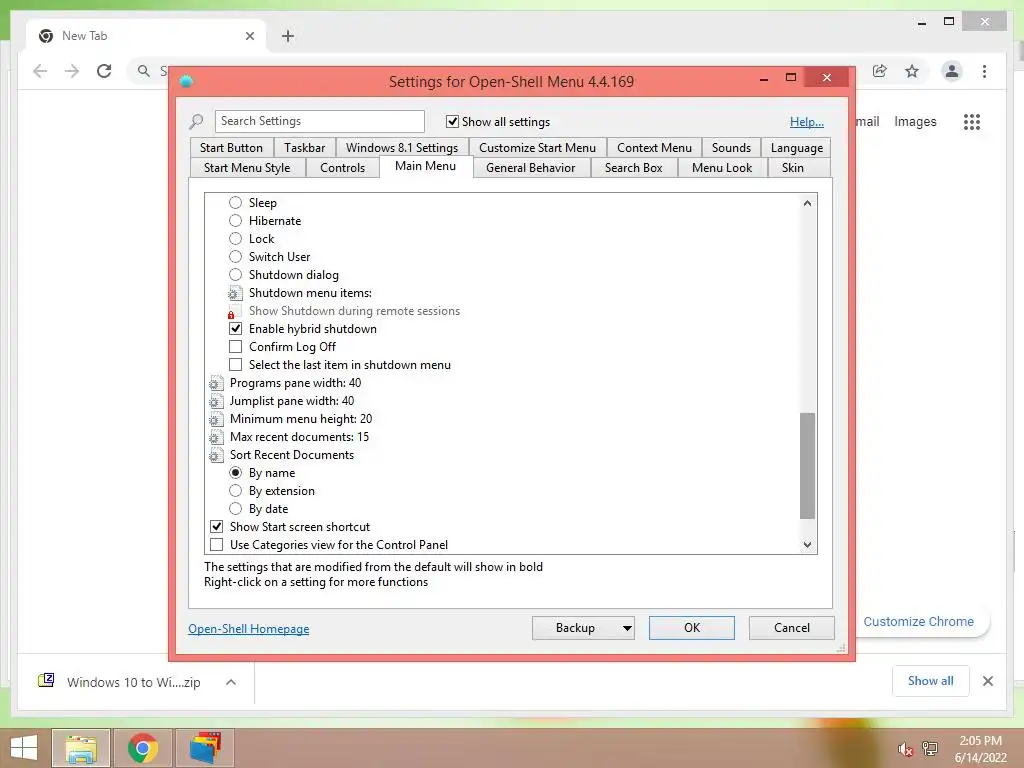Open the General Behavior tab
The width and height of the screenshot is (1024, 768).
click(x=530, y=168)
